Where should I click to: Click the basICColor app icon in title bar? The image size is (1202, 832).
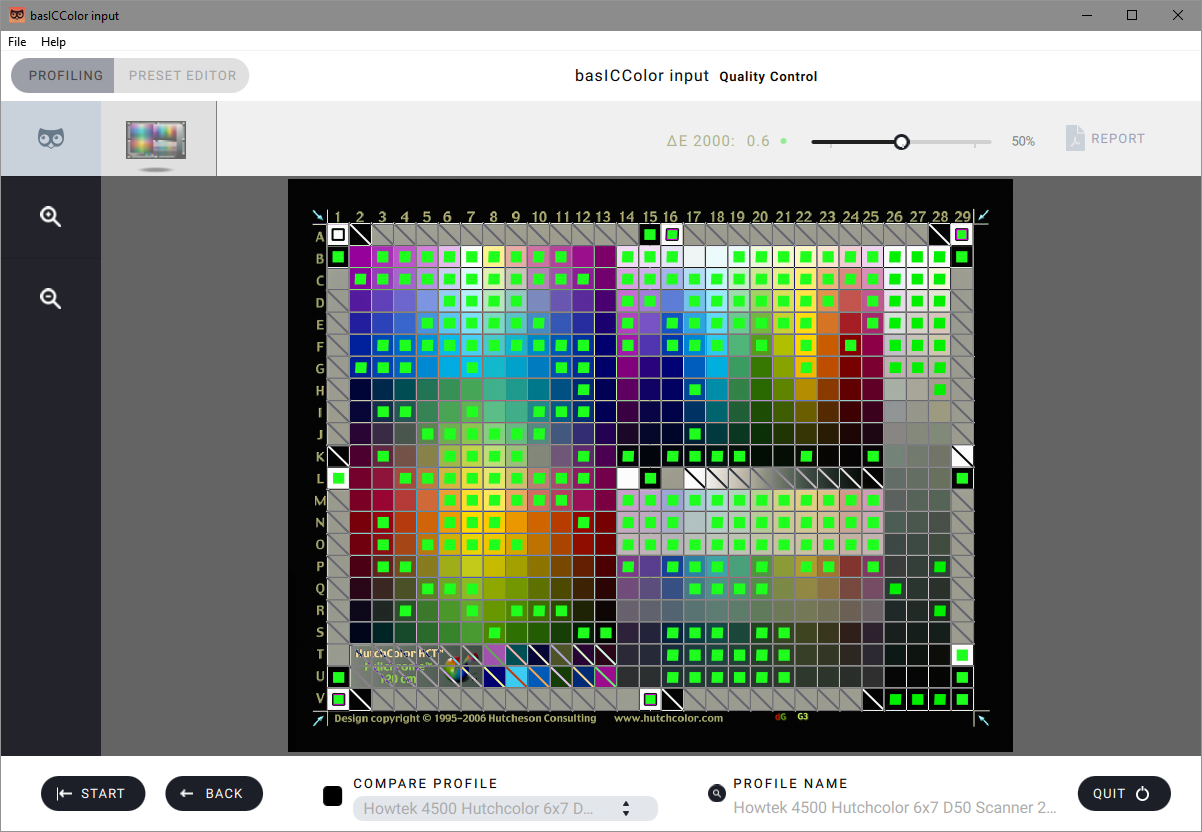click(x=17, y=15)
